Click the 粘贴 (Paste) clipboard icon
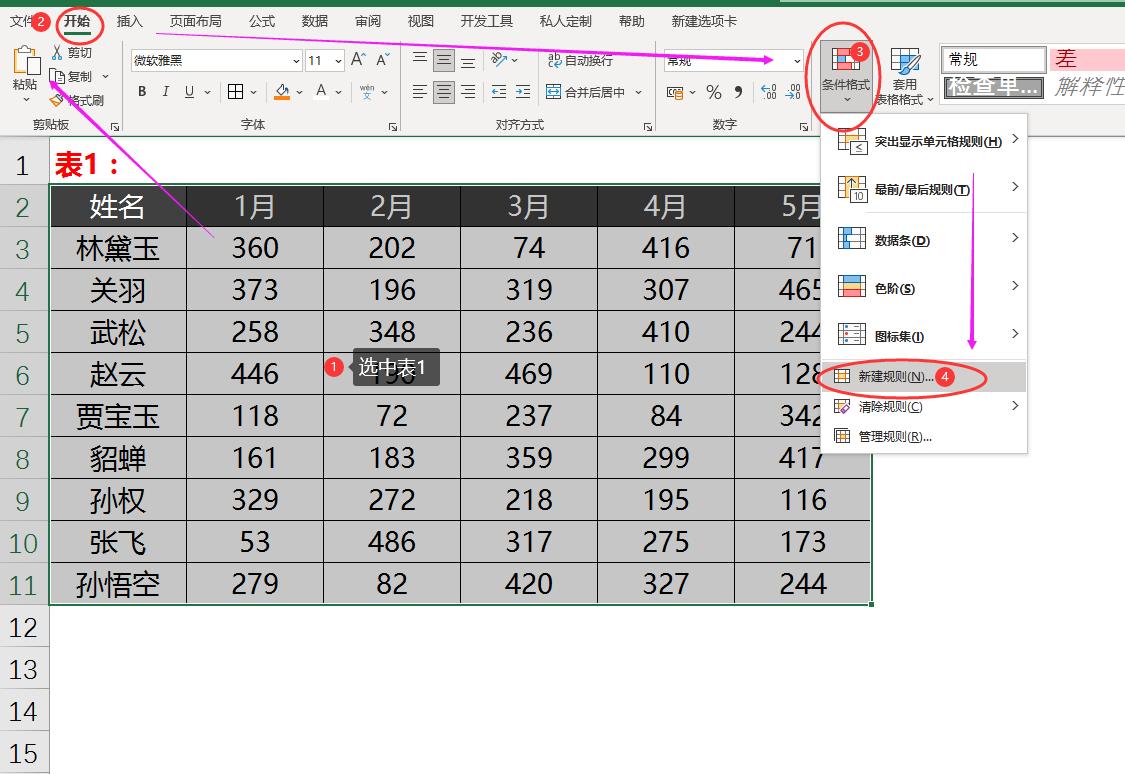1125x774 pixels. tap(26, 61)
